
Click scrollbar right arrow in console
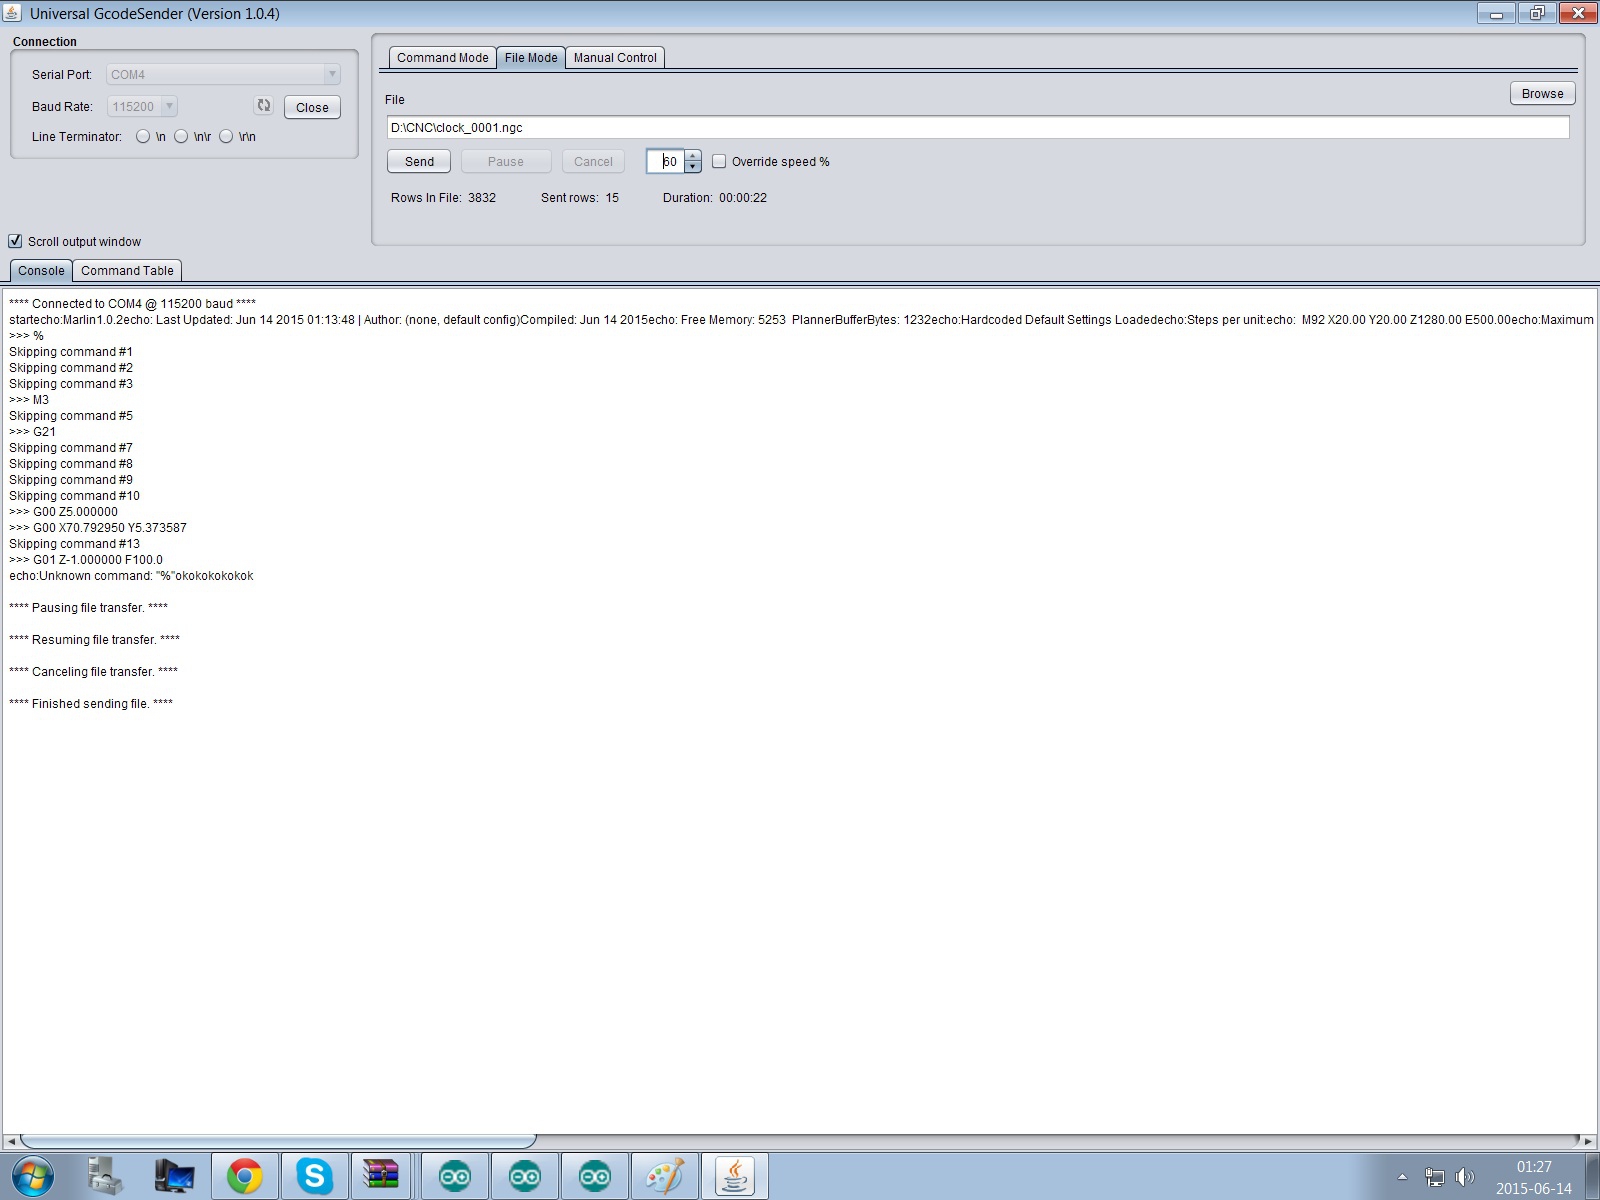(1588, 1141)
